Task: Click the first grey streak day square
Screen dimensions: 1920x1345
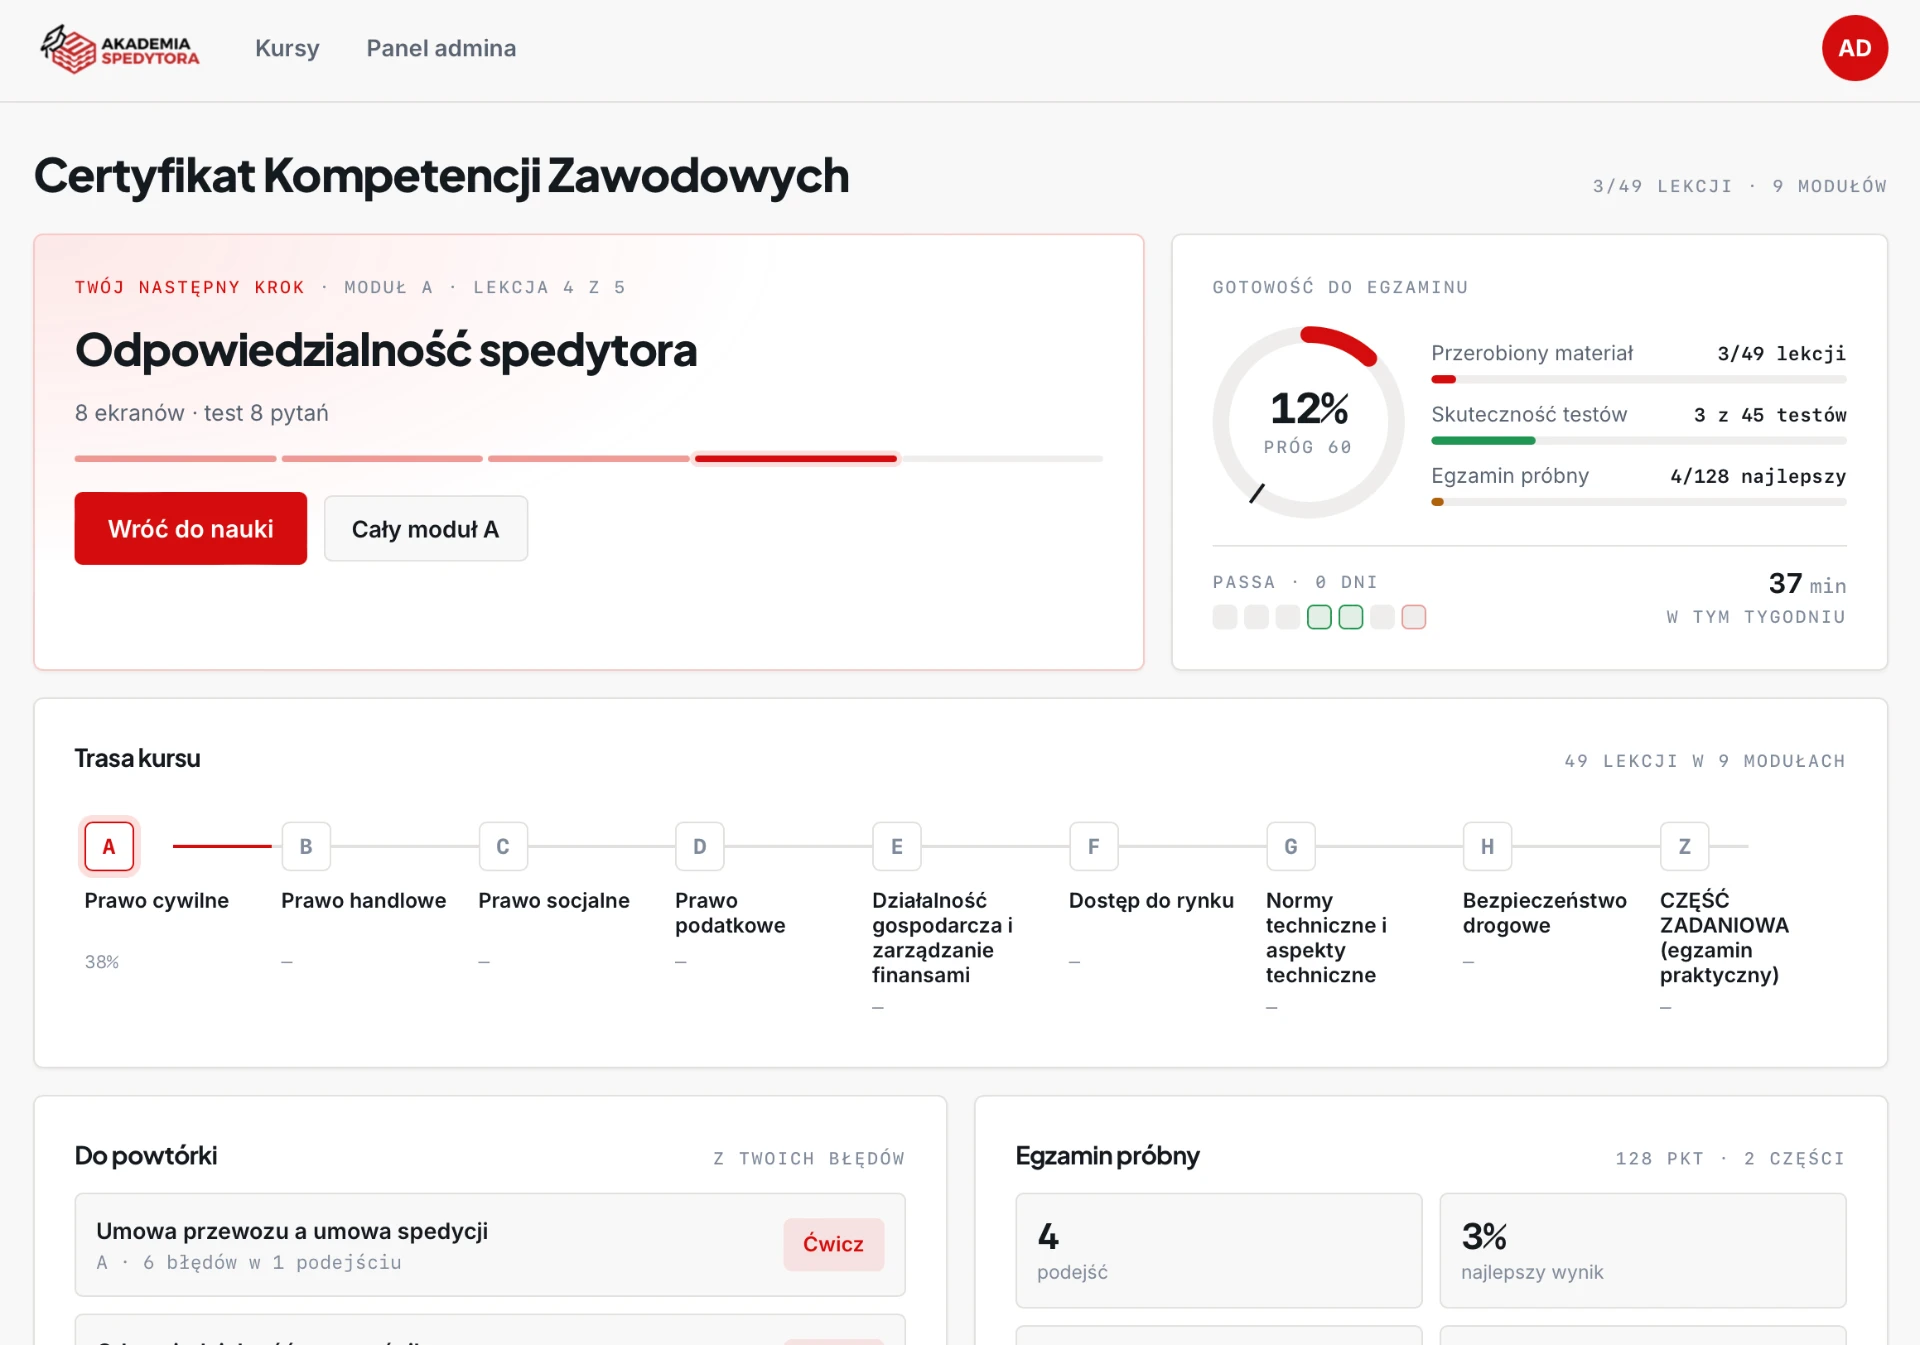Action: coord(1225,617)
